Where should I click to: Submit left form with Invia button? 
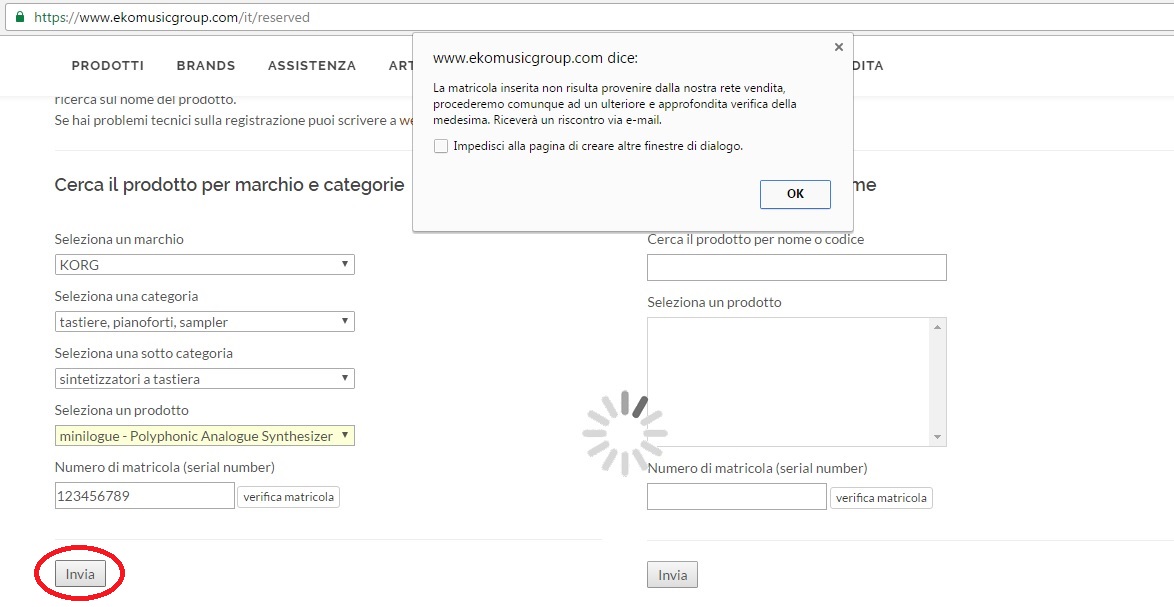pyautogui.click(x=80, y=574)
